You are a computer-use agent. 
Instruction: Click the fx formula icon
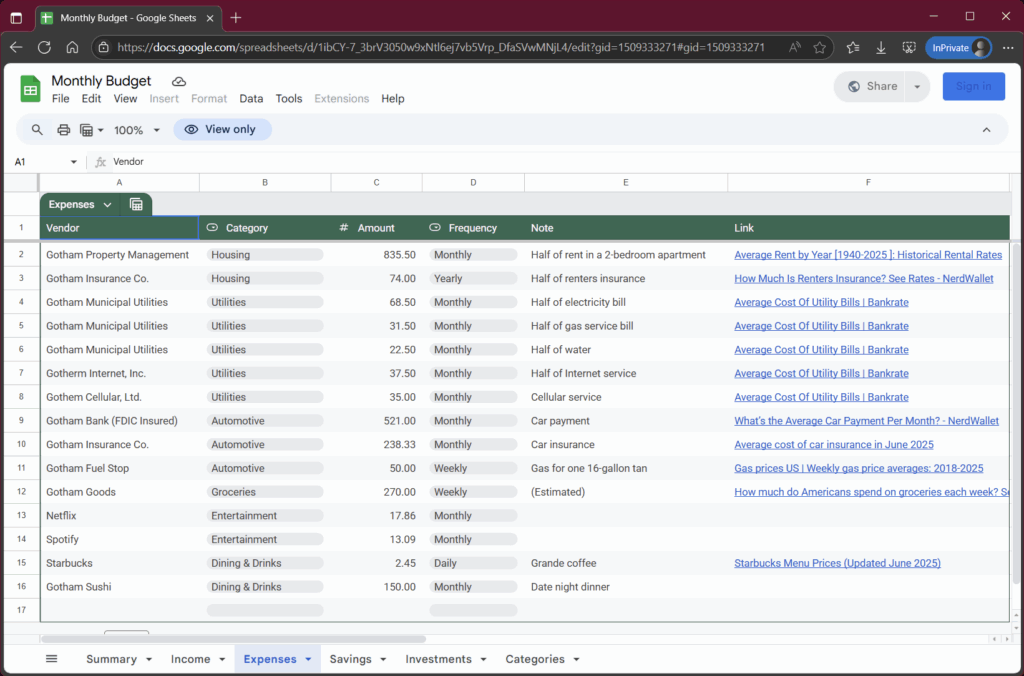100,162
